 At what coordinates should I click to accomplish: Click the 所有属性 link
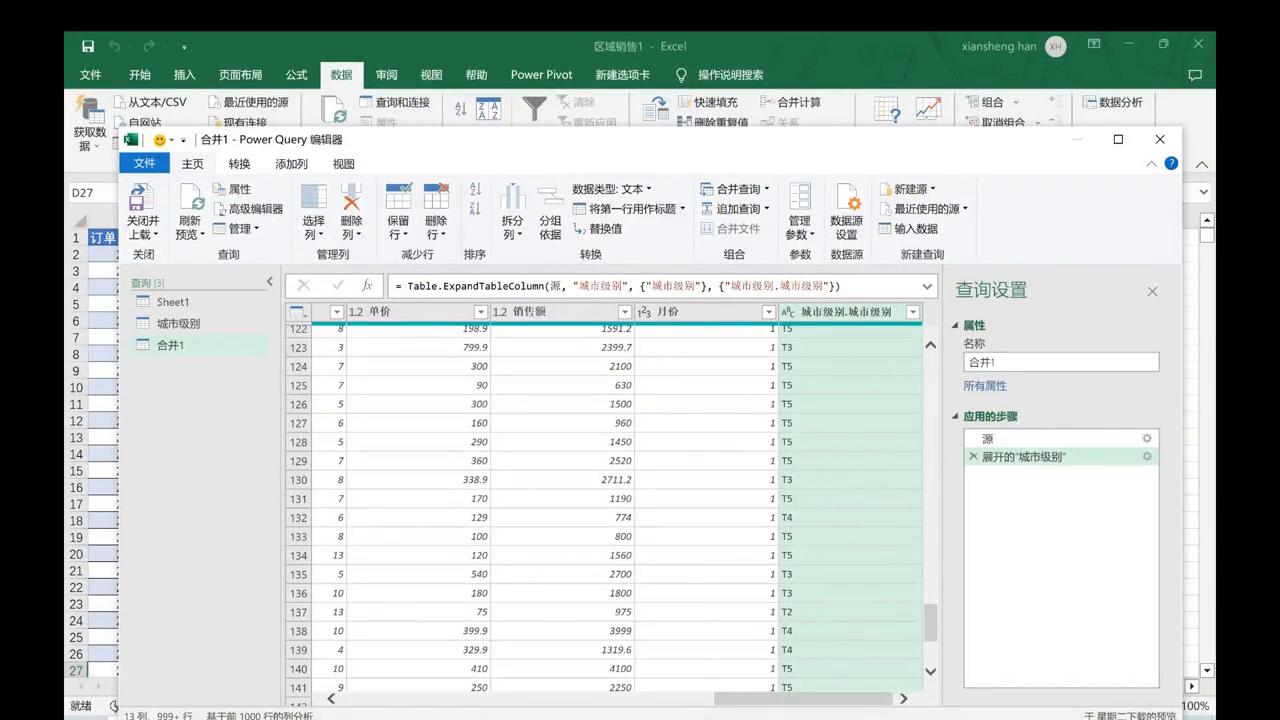(x=985, y=386)
